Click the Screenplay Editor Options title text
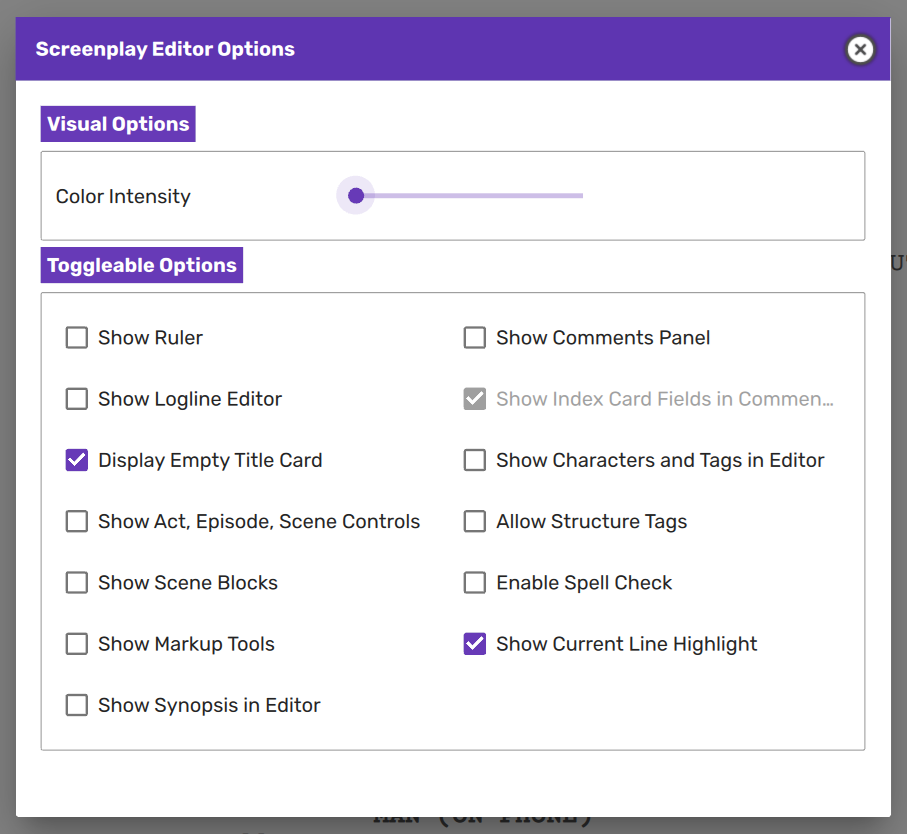Image resolution: width=907 pixels, height=834 pixels. coord(165,49)
